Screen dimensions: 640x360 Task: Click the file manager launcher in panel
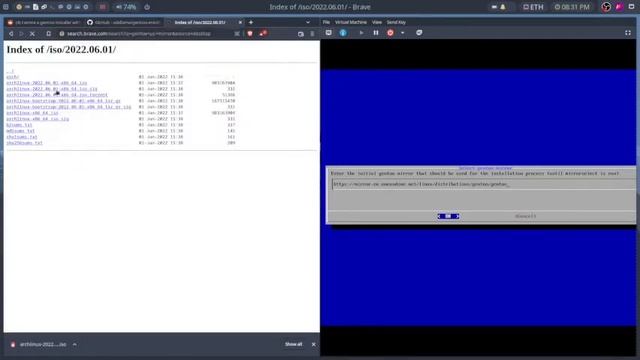click(36, 7)
